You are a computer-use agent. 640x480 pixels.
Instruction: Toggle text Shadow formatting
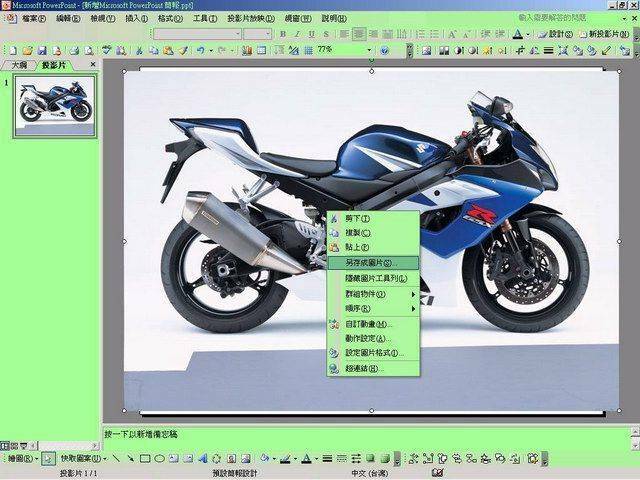pyautogui.click(x=326, y=34)
